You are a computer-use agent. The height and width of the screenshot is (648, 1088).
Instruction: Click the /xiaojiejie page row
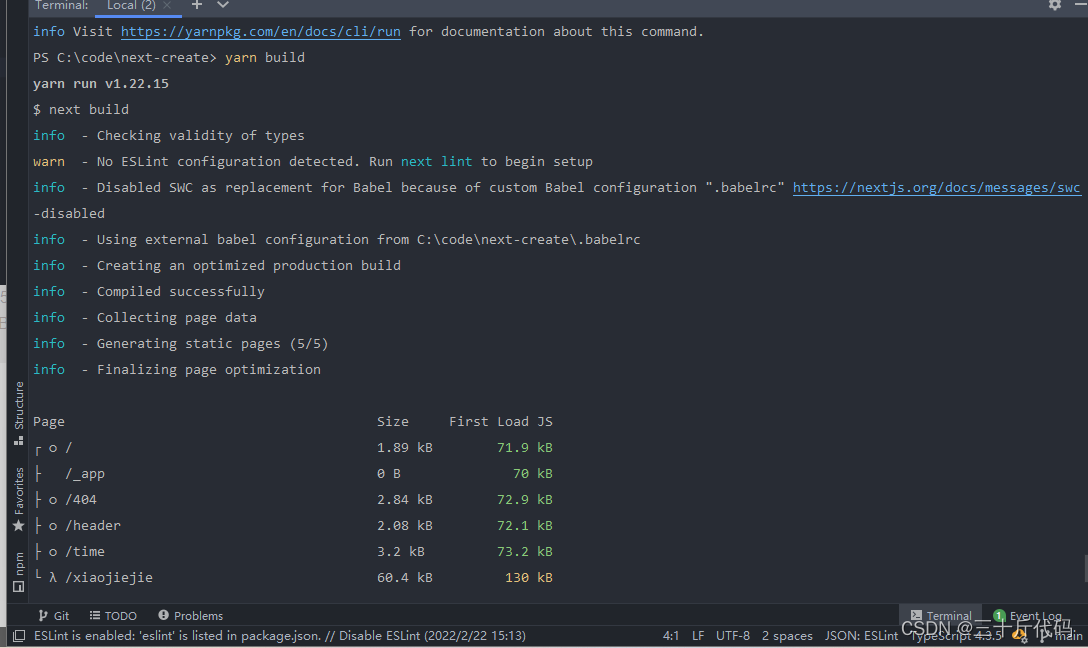point(293,577)
